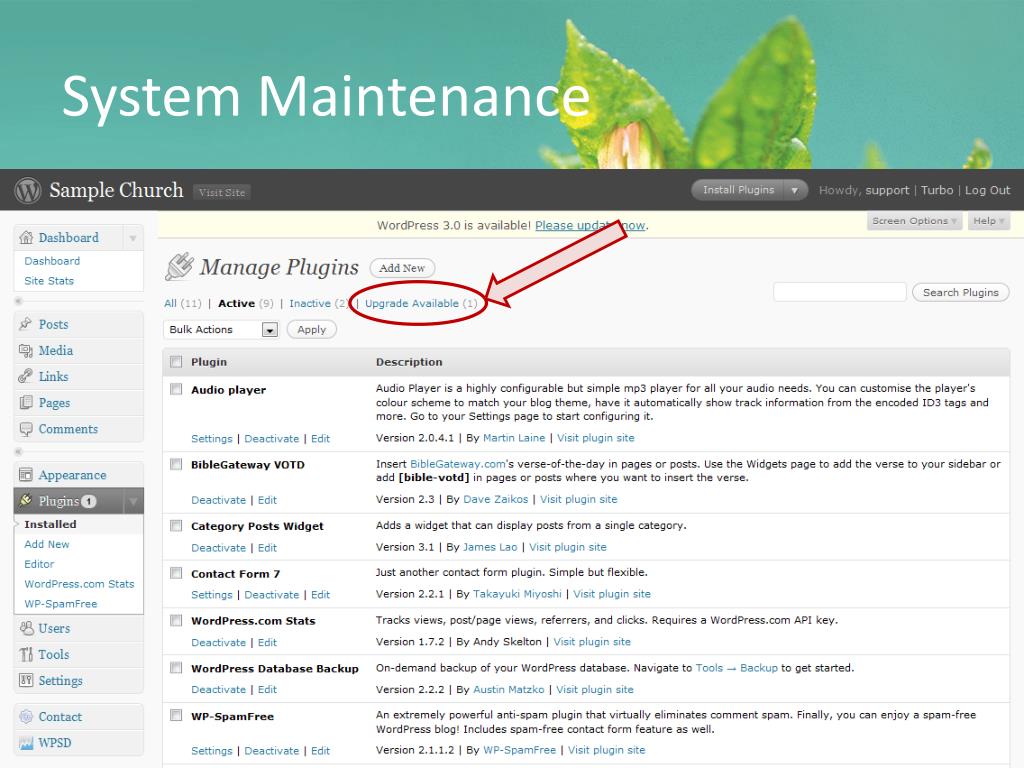
Task: Click the Add New button by Manage Plugins
Action: 402,268
